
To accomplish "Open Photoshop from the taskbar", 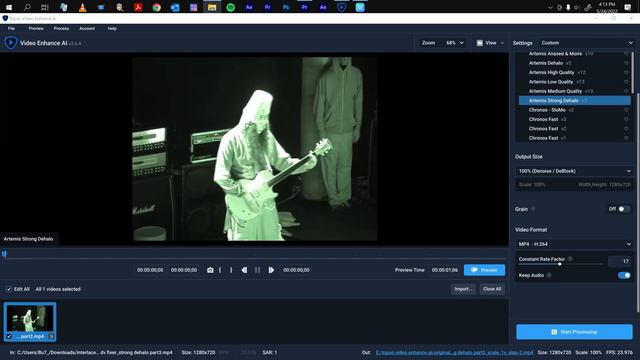I will pos(286,7).
